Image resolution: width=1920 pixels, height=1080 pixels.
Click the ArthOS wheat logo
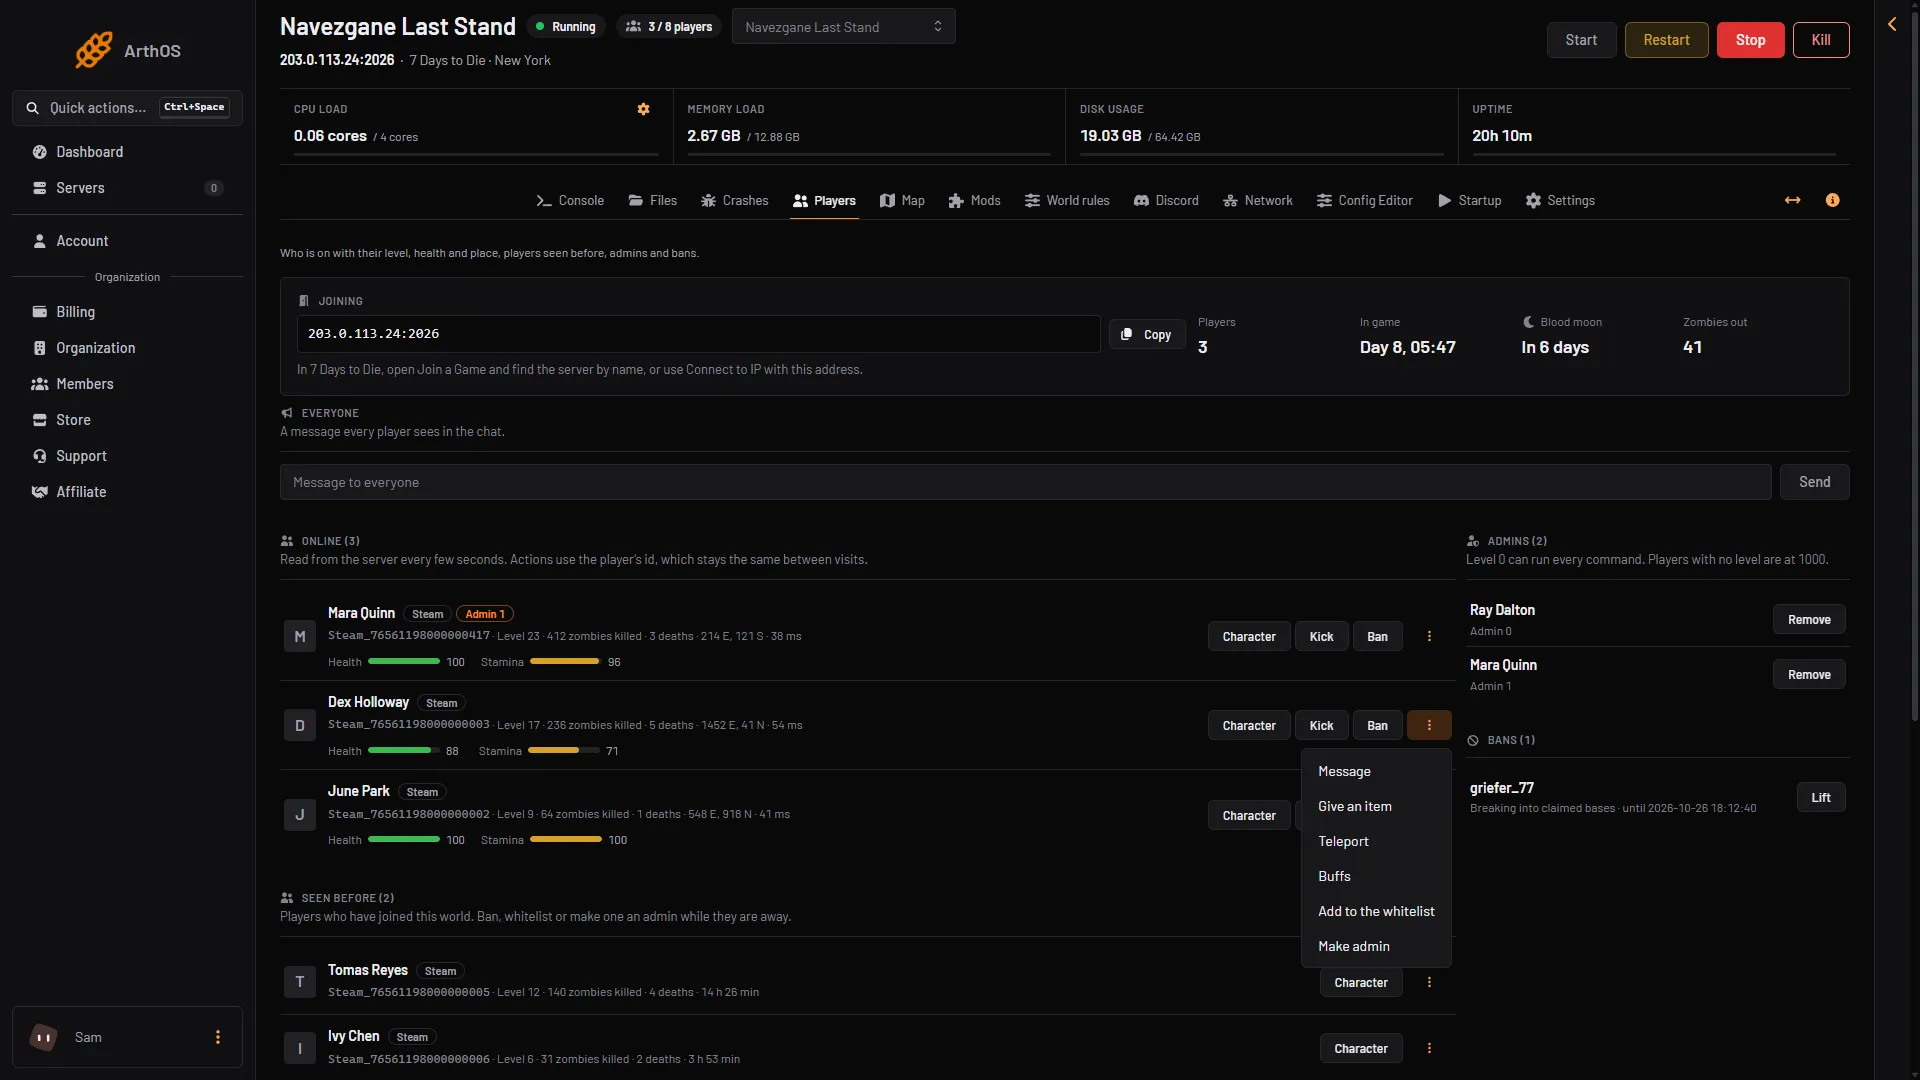pyautogui.click(x=94, y=50)
